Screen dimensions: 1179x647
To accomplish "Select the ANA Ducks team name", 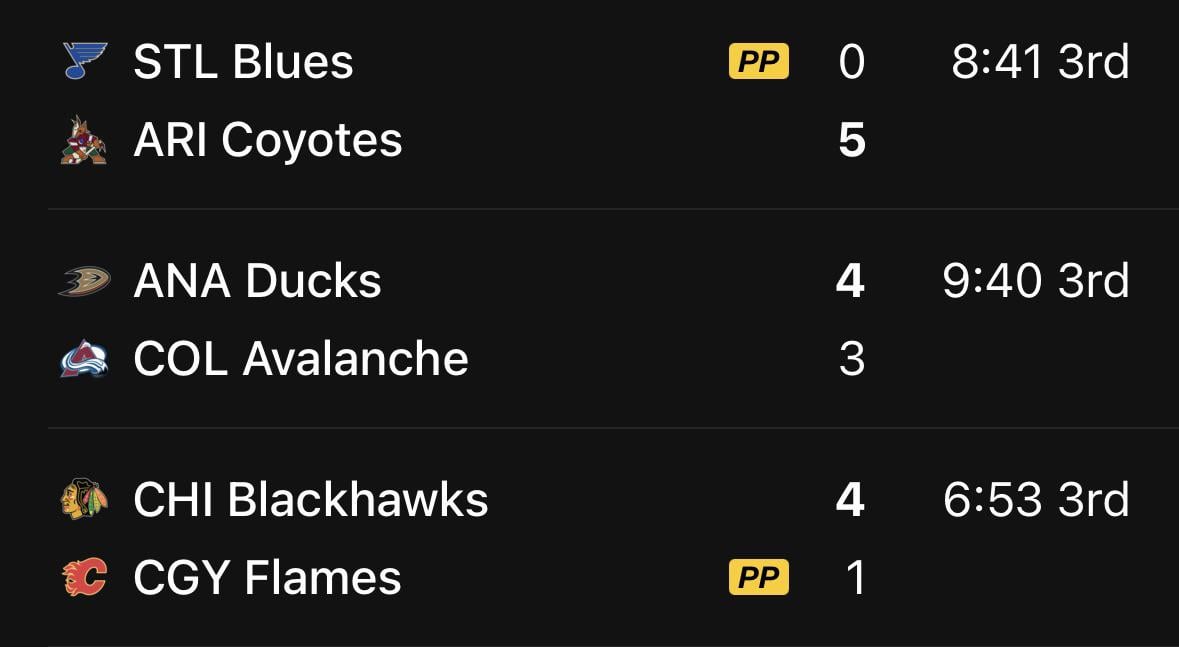I will pos(257,281).
